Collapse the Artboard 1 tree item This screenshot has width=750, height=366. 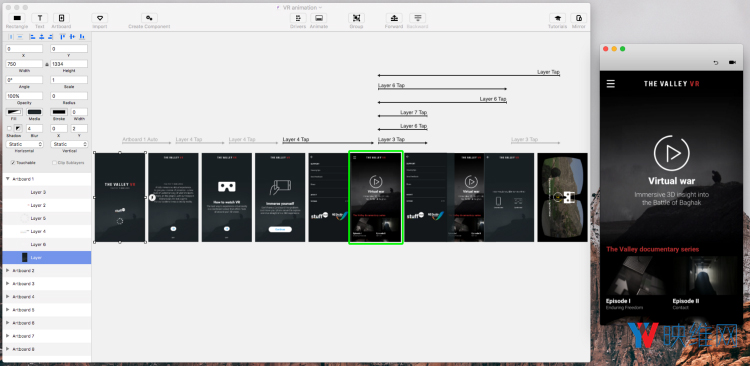[x=8, y=178]
